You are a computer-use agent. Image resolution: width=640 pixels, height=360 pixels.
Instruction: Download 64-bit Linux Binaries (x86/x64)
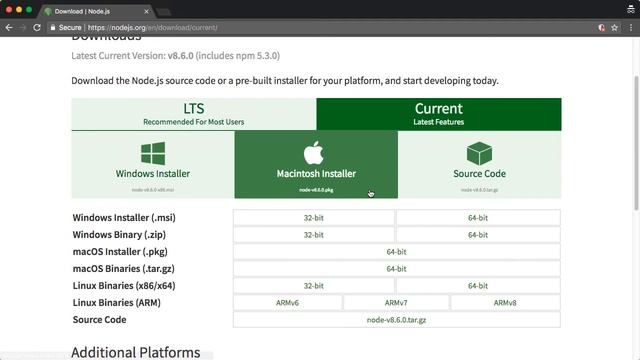tap(478, 286)
